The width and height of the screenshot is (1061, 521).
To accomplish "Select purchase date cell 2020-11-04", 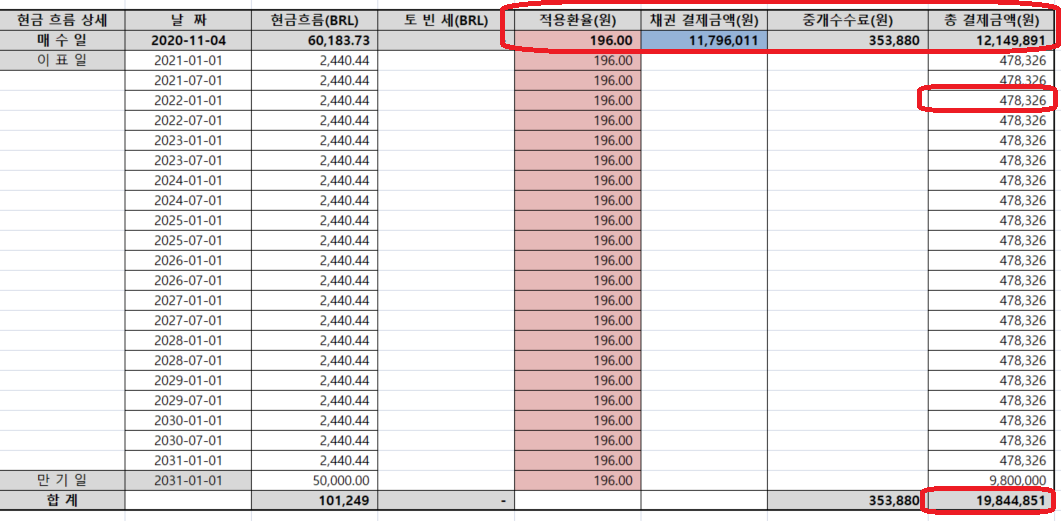I will 188,41.
